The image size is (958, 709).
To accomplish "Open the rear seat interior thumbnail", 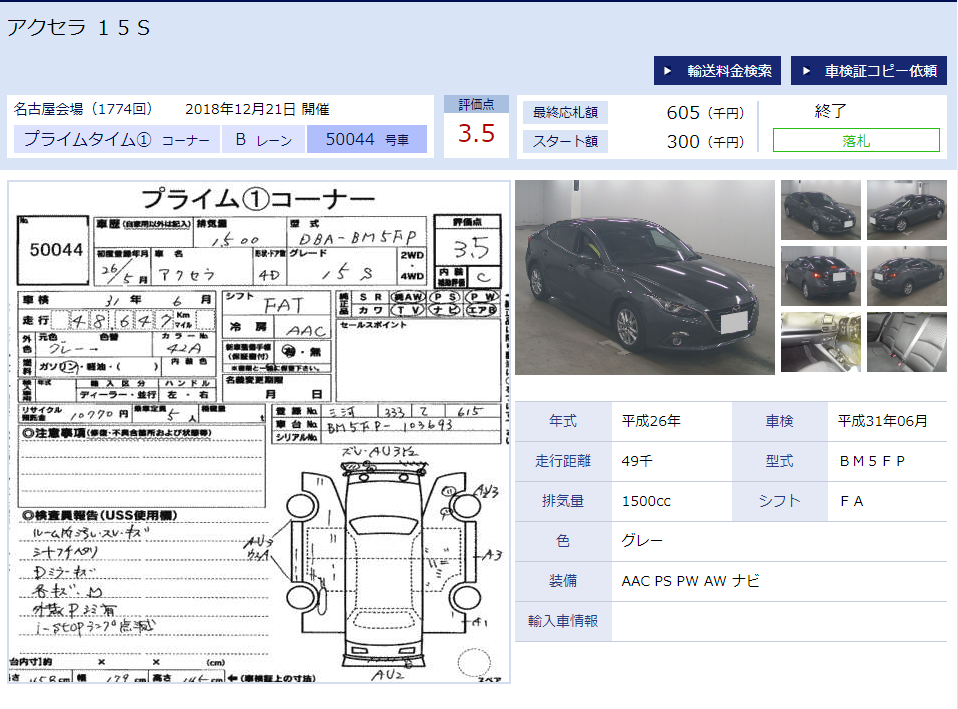I will pos(906,342).
